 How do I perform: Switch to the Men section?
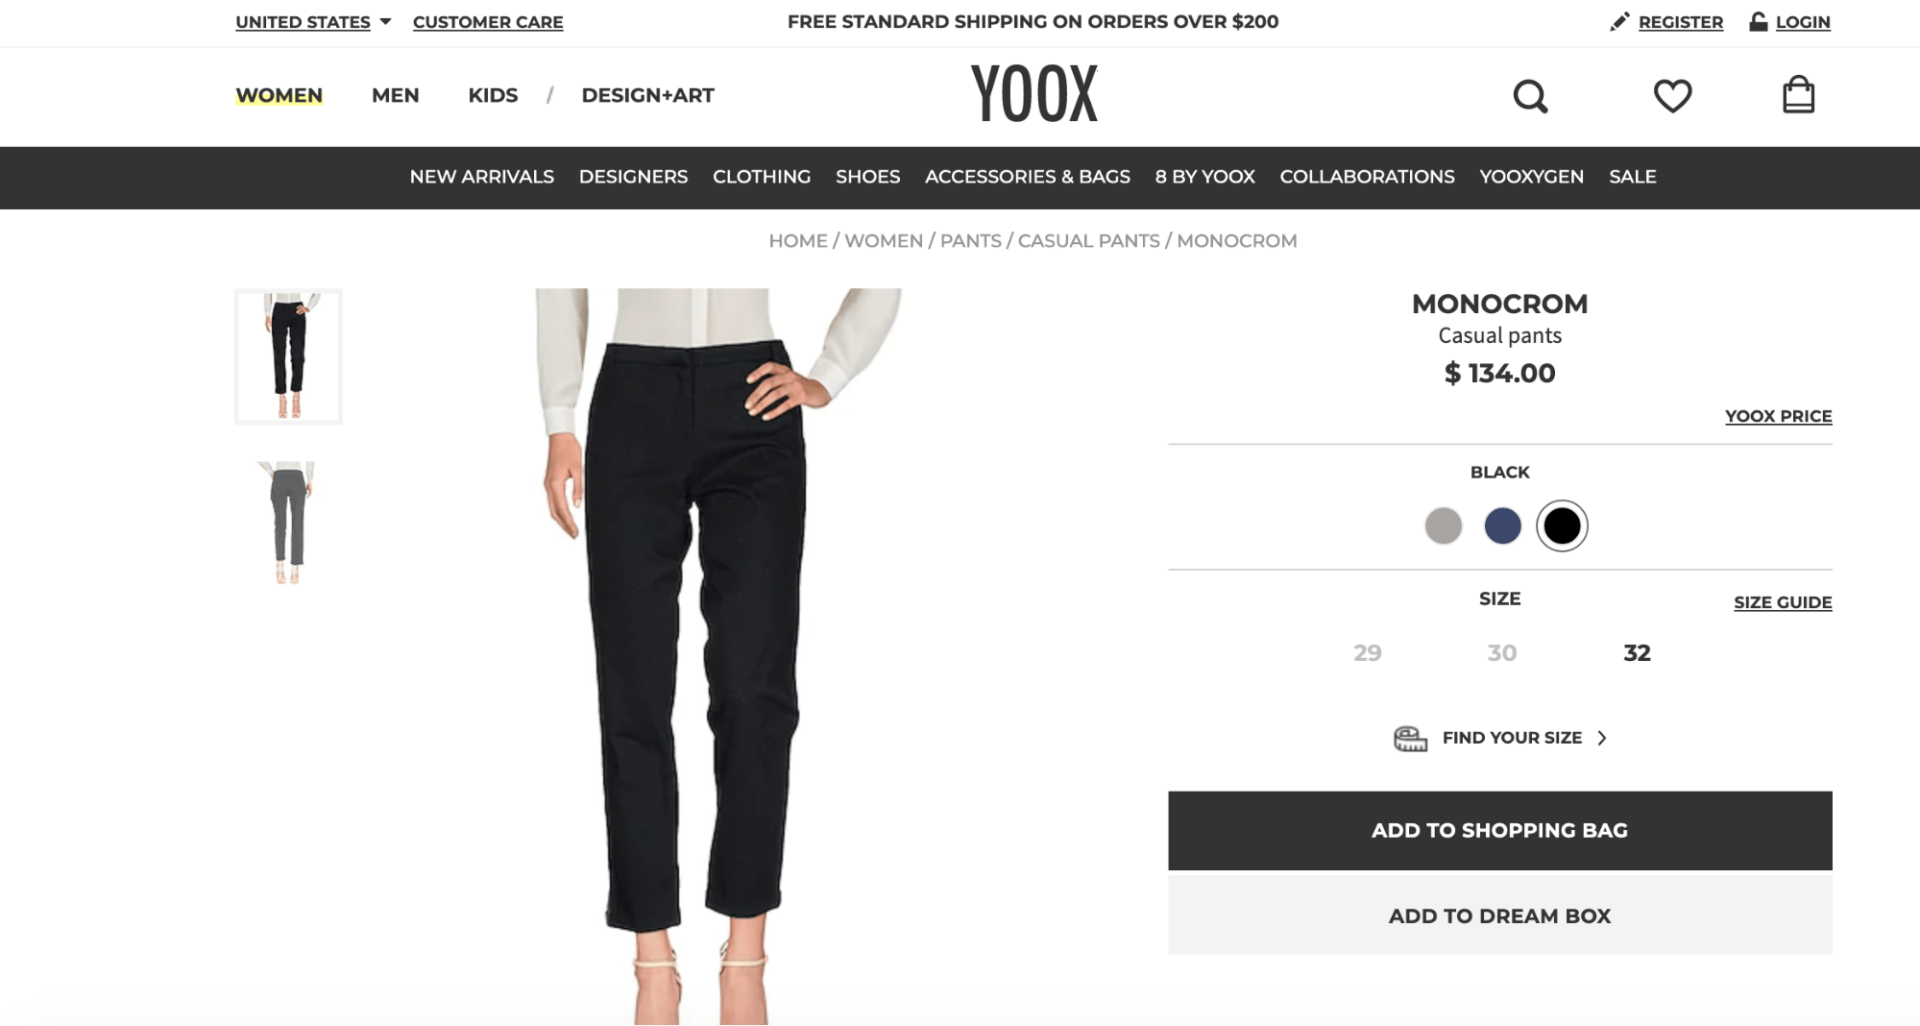coord(395,95)
